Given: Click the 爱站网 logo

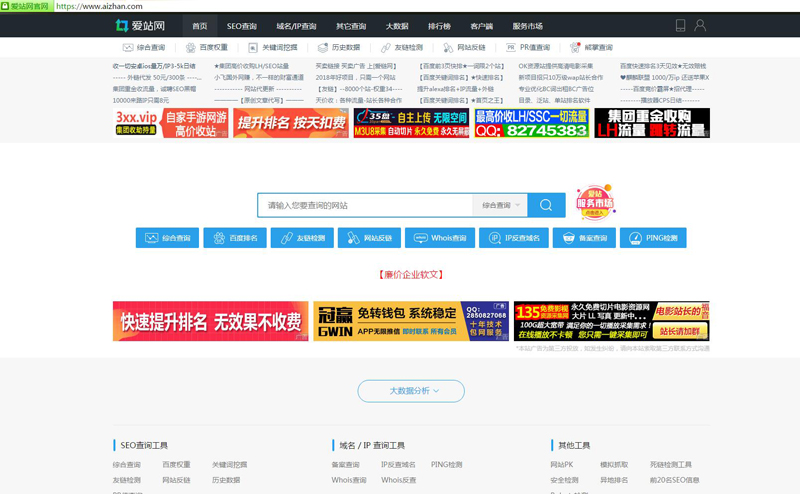Looking at the screenshot, I should coord(140,25).
